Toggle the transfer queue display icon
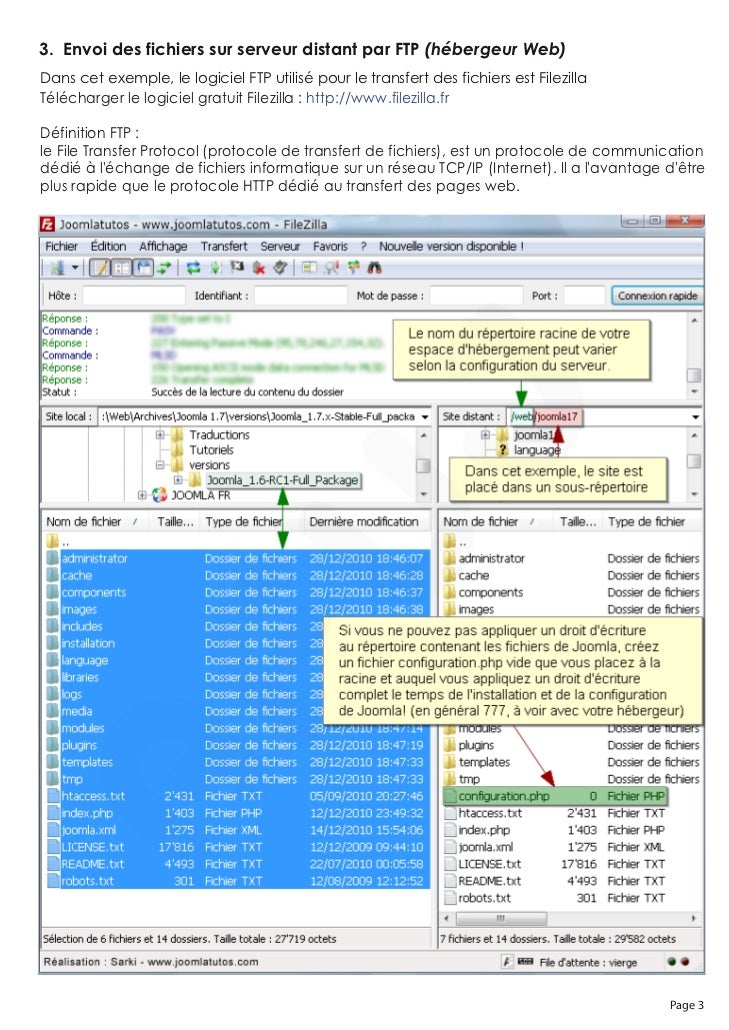 pos(164,267)
